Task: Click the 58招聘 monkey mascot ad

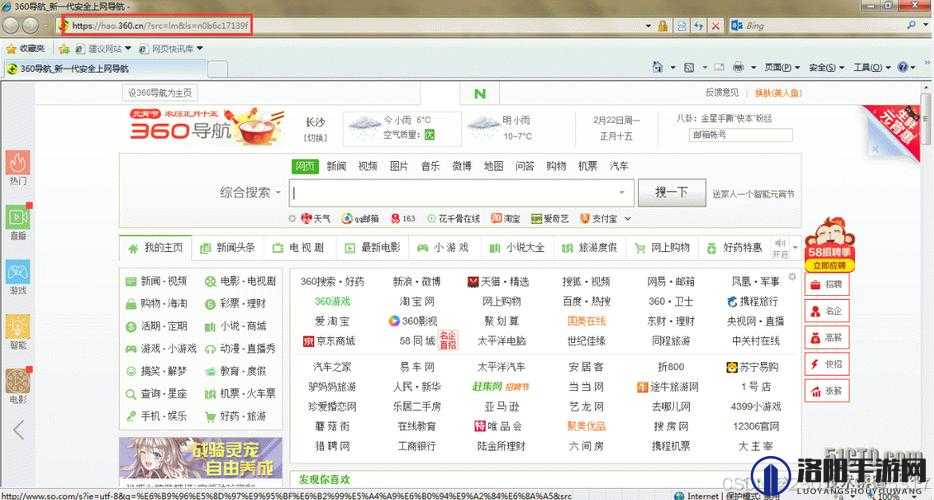Action: point(829,244)
